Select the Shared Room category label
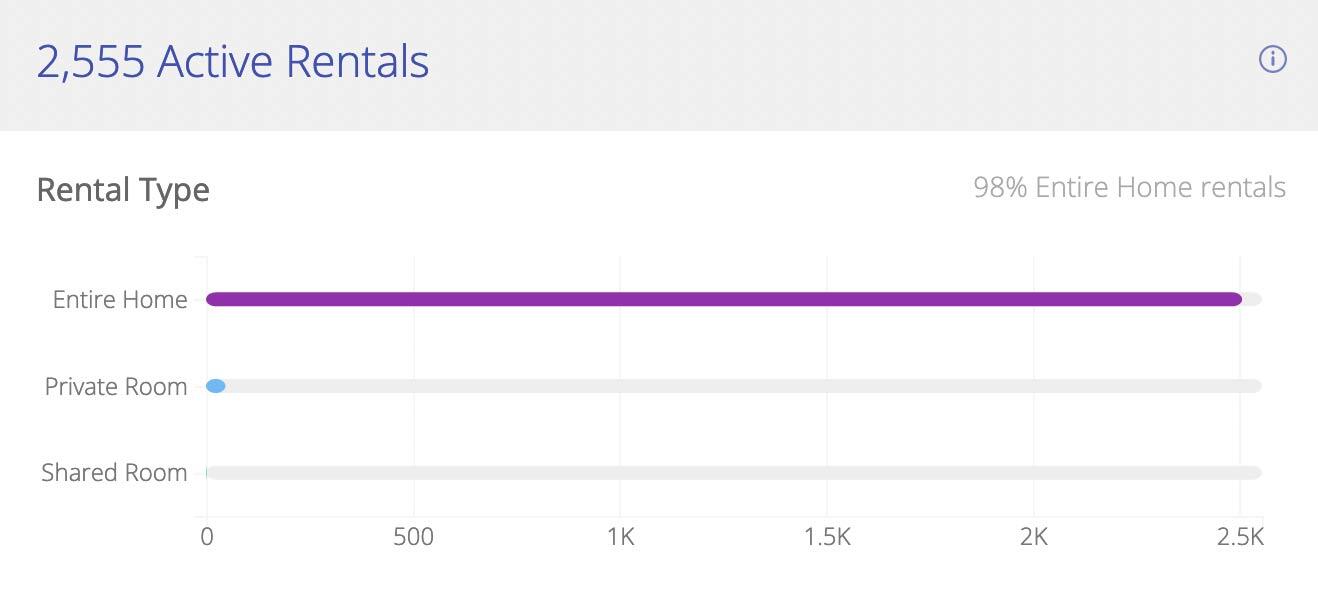The height and width of the screenshot is (594, 1318). tap(114, 473)
